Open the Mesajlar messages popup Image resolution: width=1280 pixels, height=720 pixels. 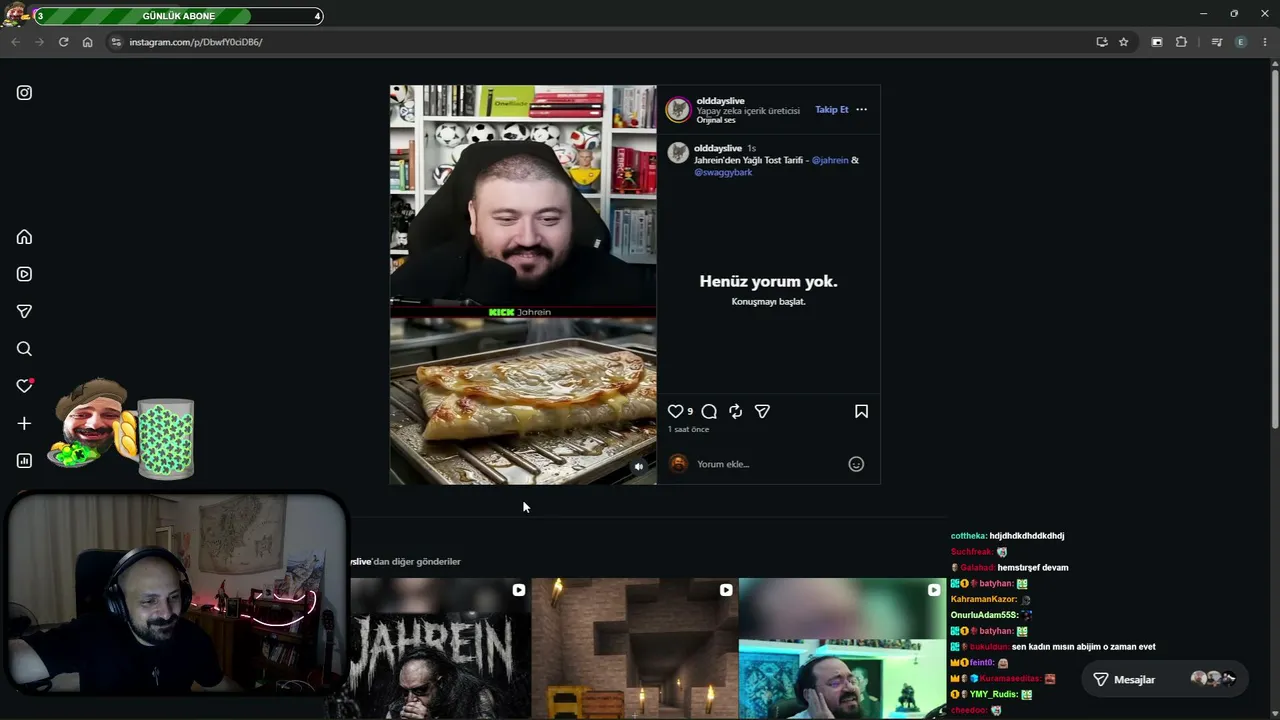click(x=1164, y=679)
